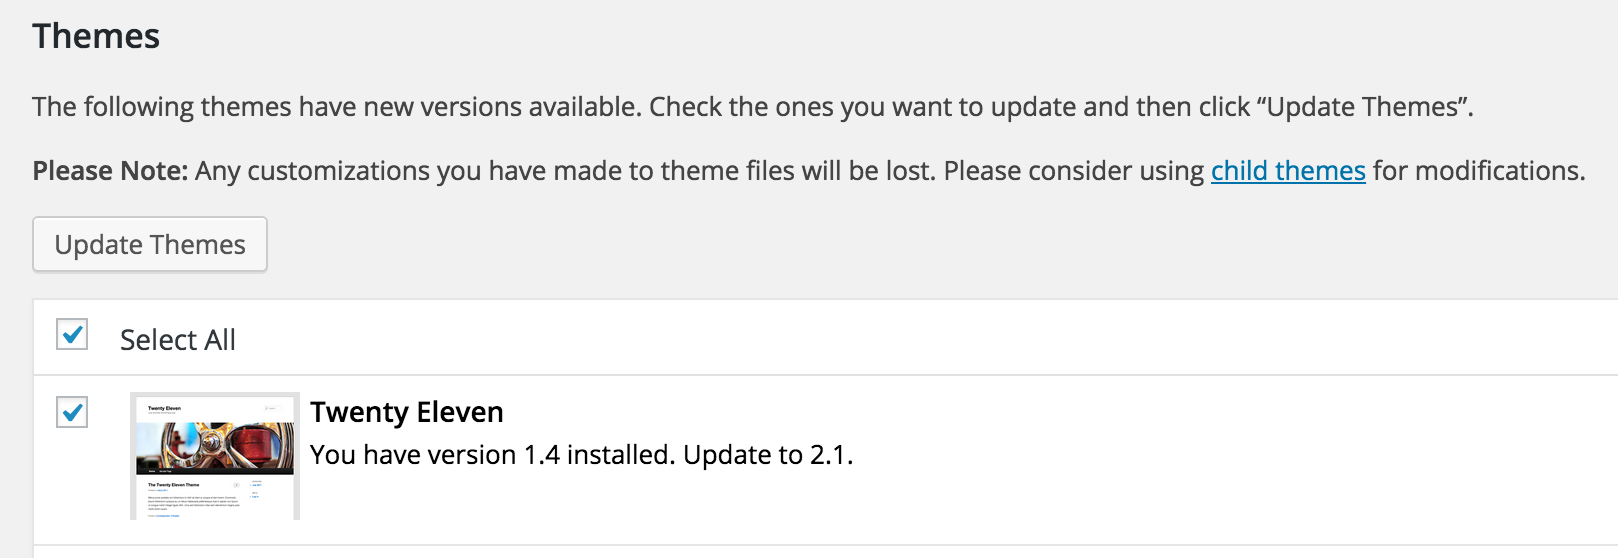Click the Update Themes button
Viewport: 1618px width, 558px height.
(x=150, y=244)
